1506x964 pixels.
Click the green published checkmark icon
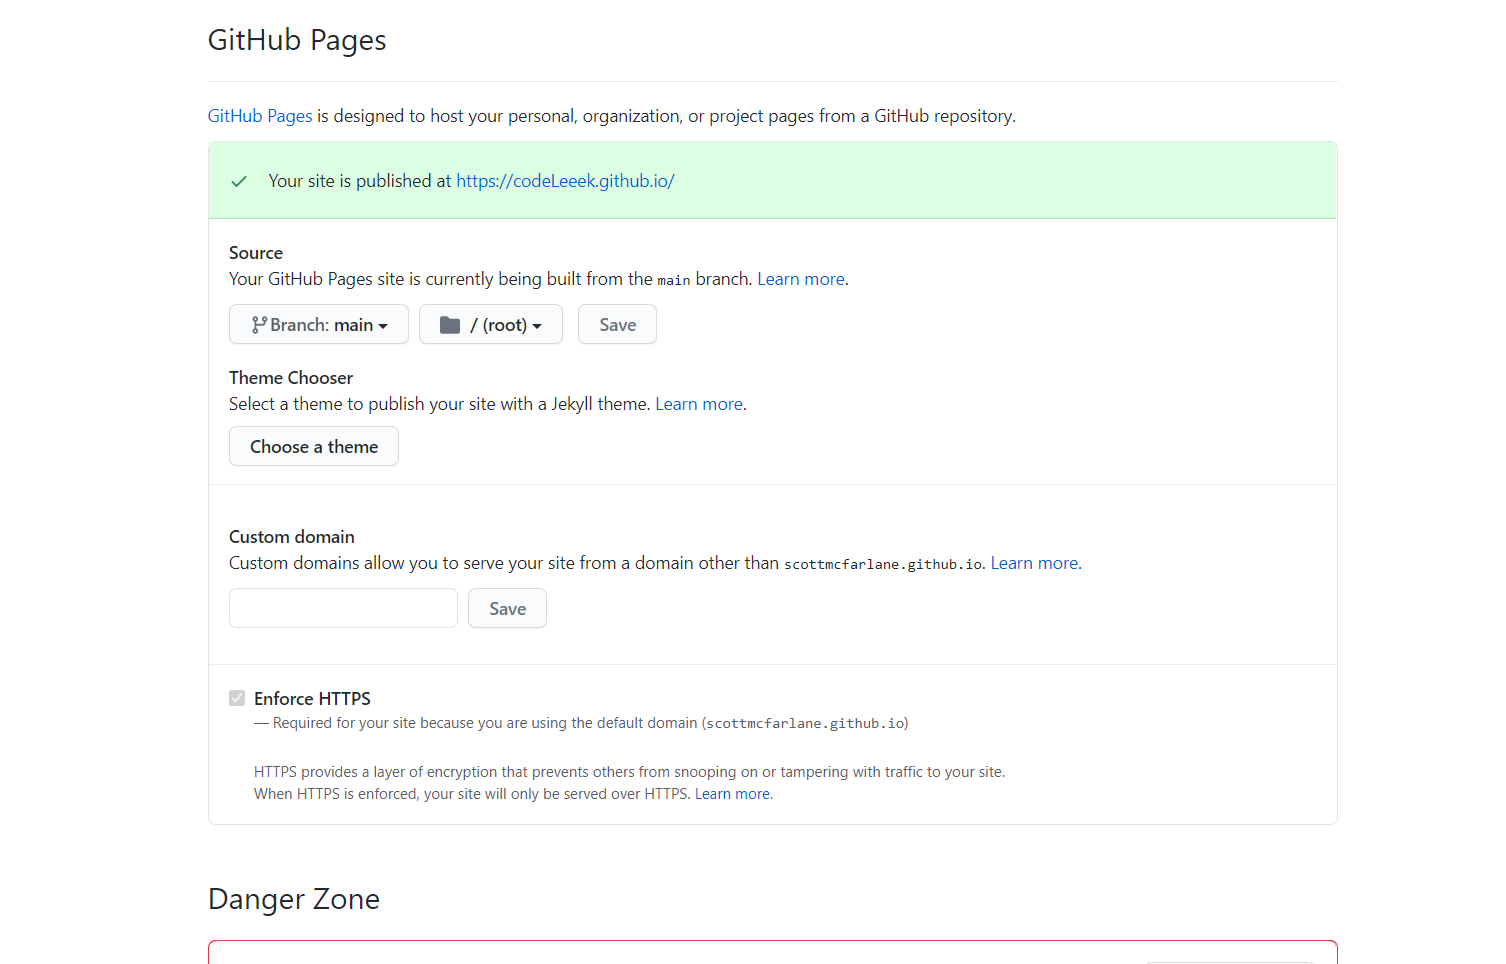click(239, 181)
